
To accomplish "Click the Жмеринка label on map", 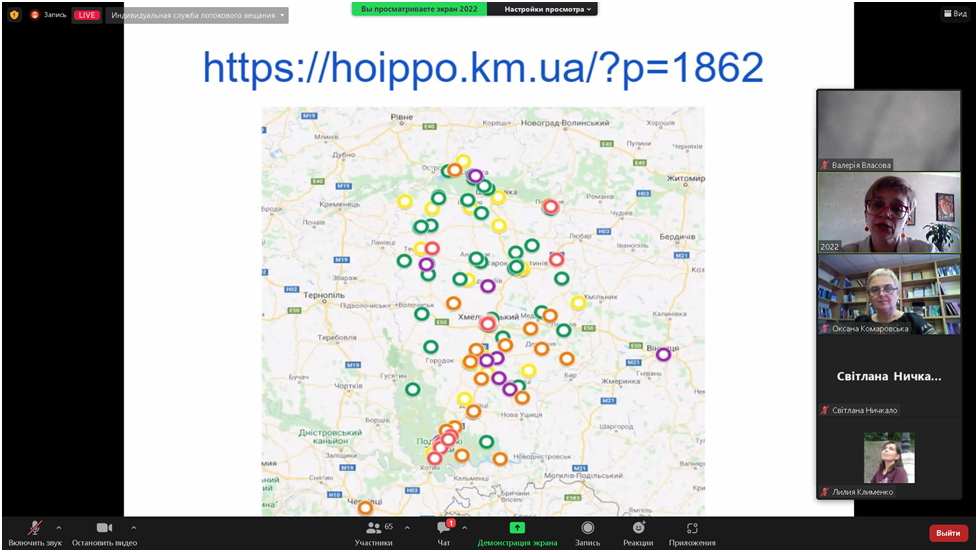I will [x=621, y=381].
